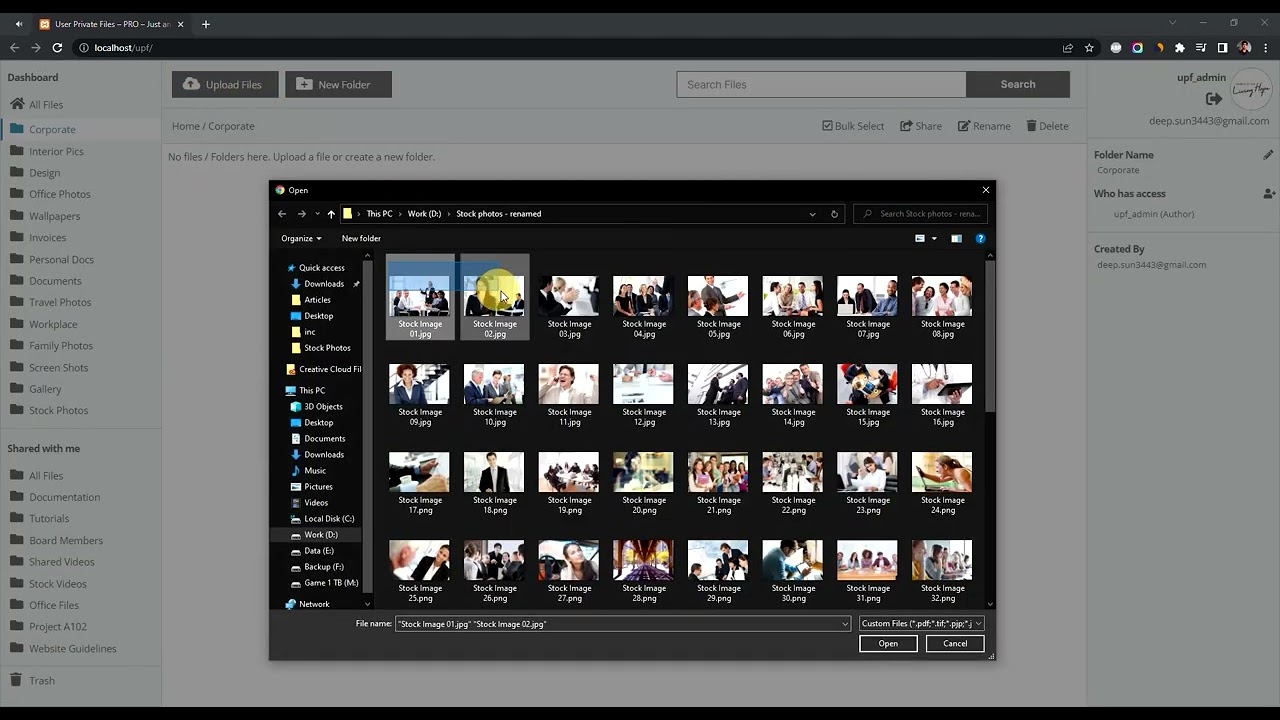The image size is (1280, 720).
Task: Toggle the preview pane icon
Action: coord(956,238)
